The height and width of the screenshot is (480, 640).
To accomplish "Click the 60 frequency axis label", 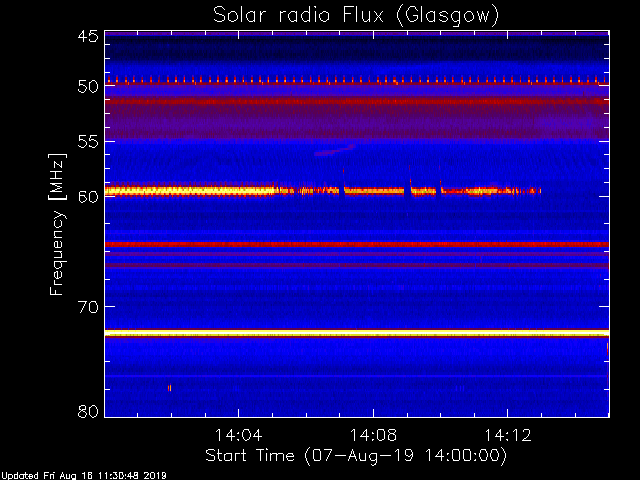I will (88, 197).
